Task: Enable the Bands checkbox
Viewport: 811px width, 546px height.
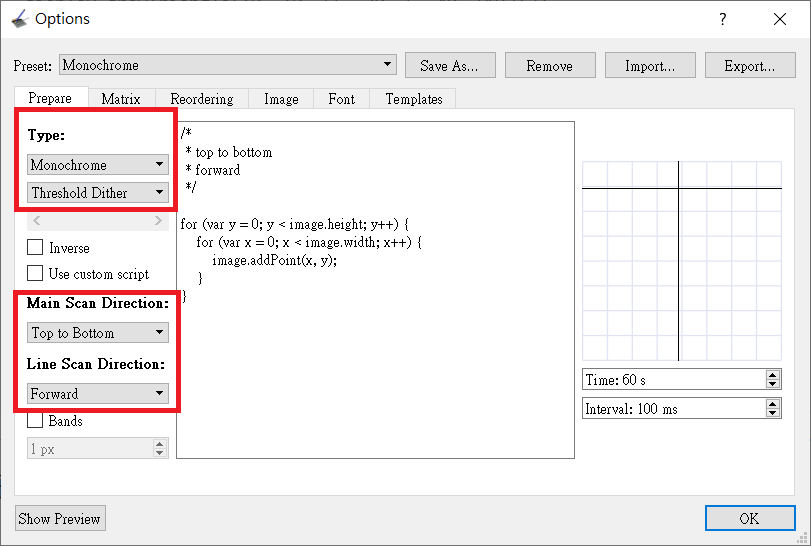Action: click(36, 421)
